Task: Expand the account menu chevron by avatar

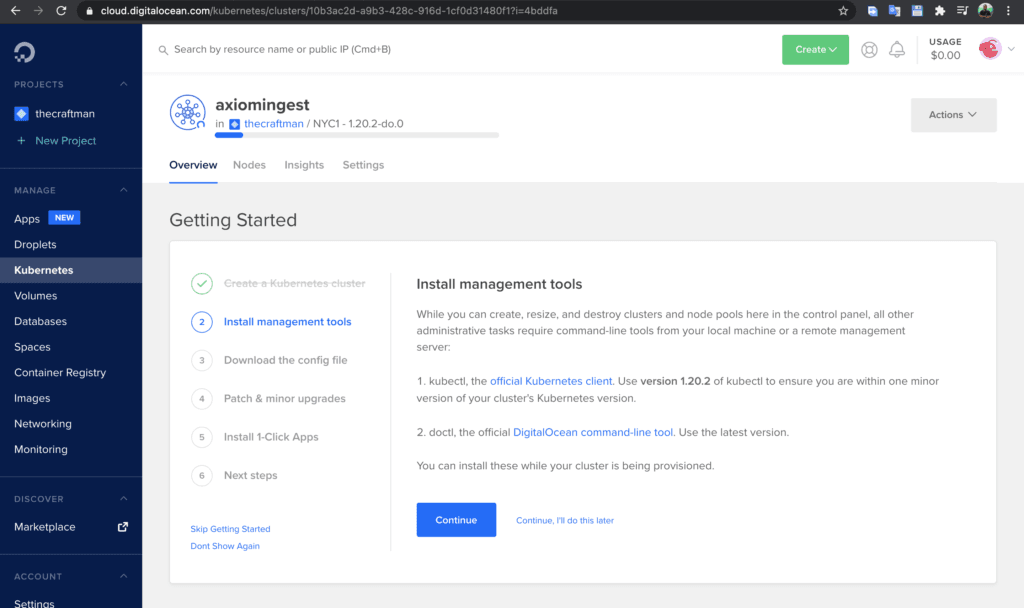Action: coord(1011,49)
